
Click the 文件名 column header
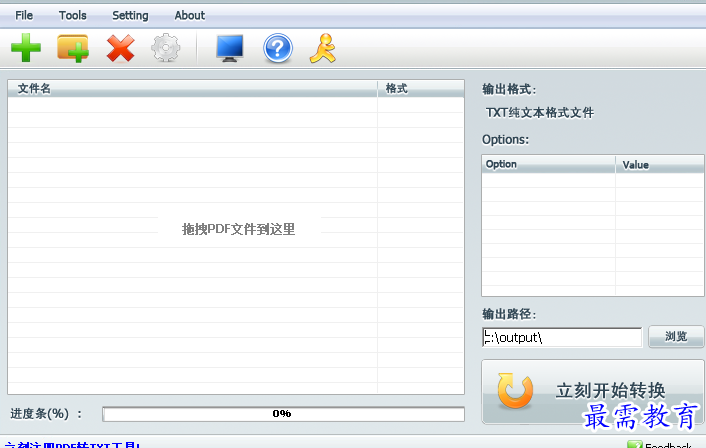point(192,89)
